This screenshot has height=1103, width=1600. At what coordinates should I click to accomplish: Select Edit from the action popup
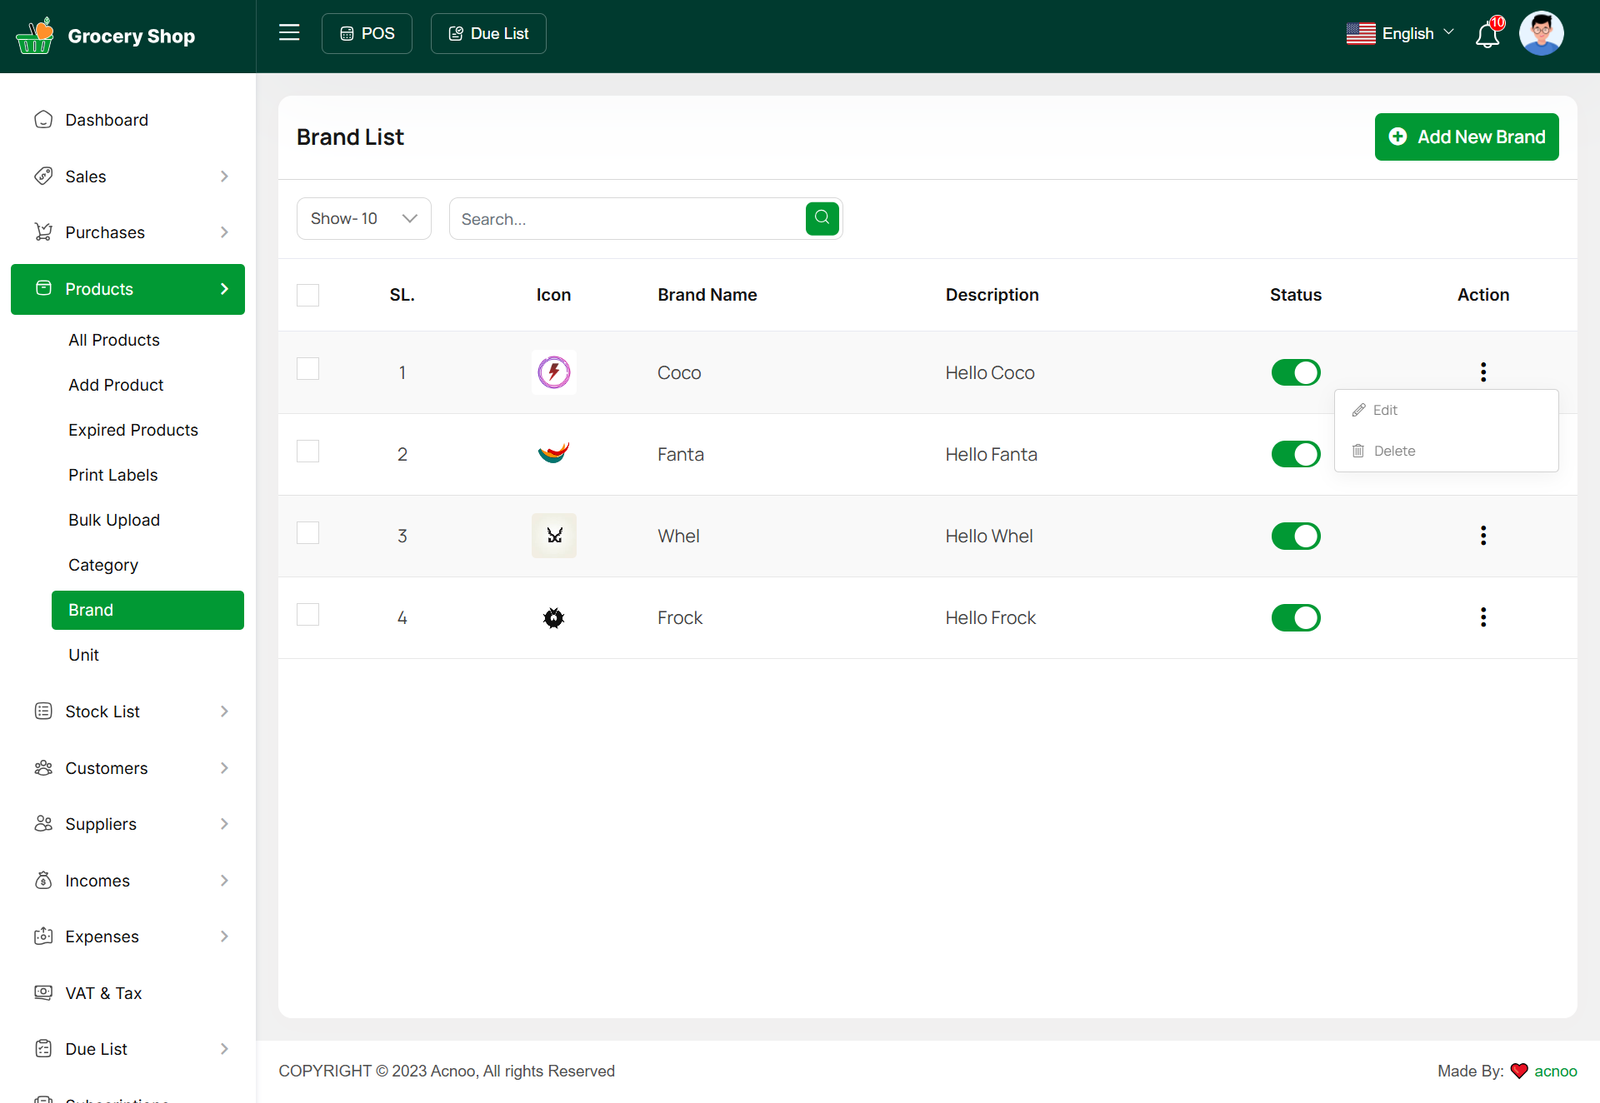[x=1385, y=410]
